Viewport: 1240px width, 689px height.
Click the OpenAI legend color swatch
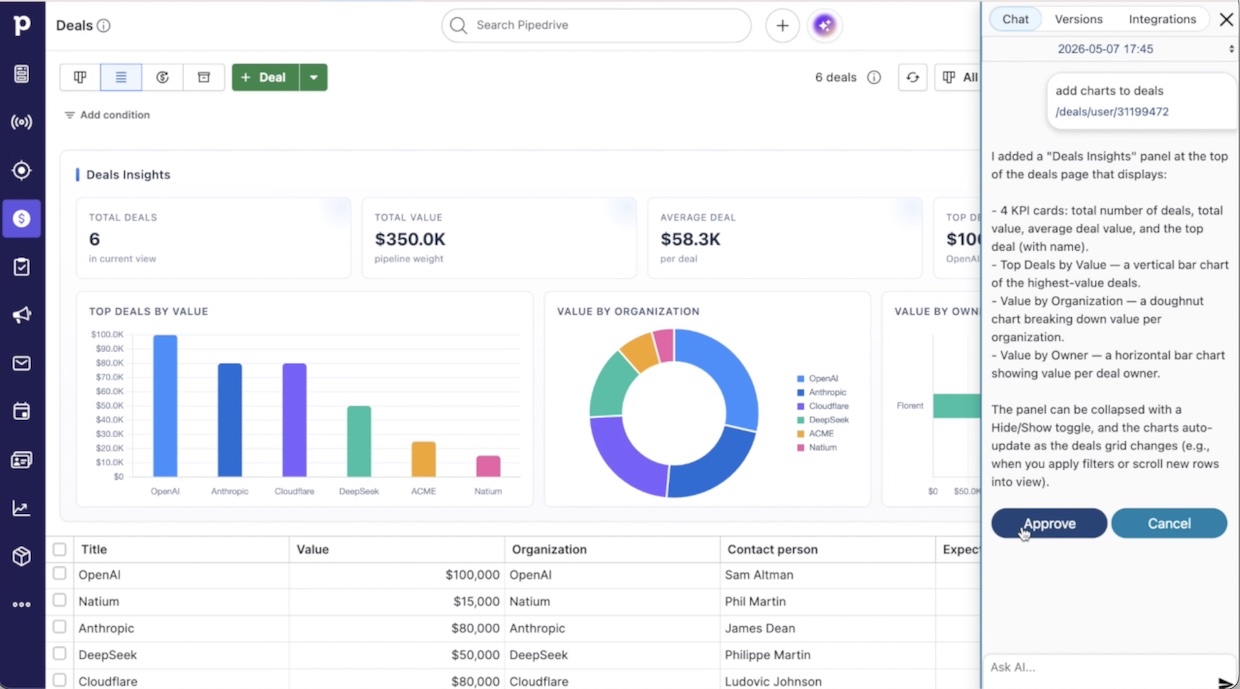(801, 379)
